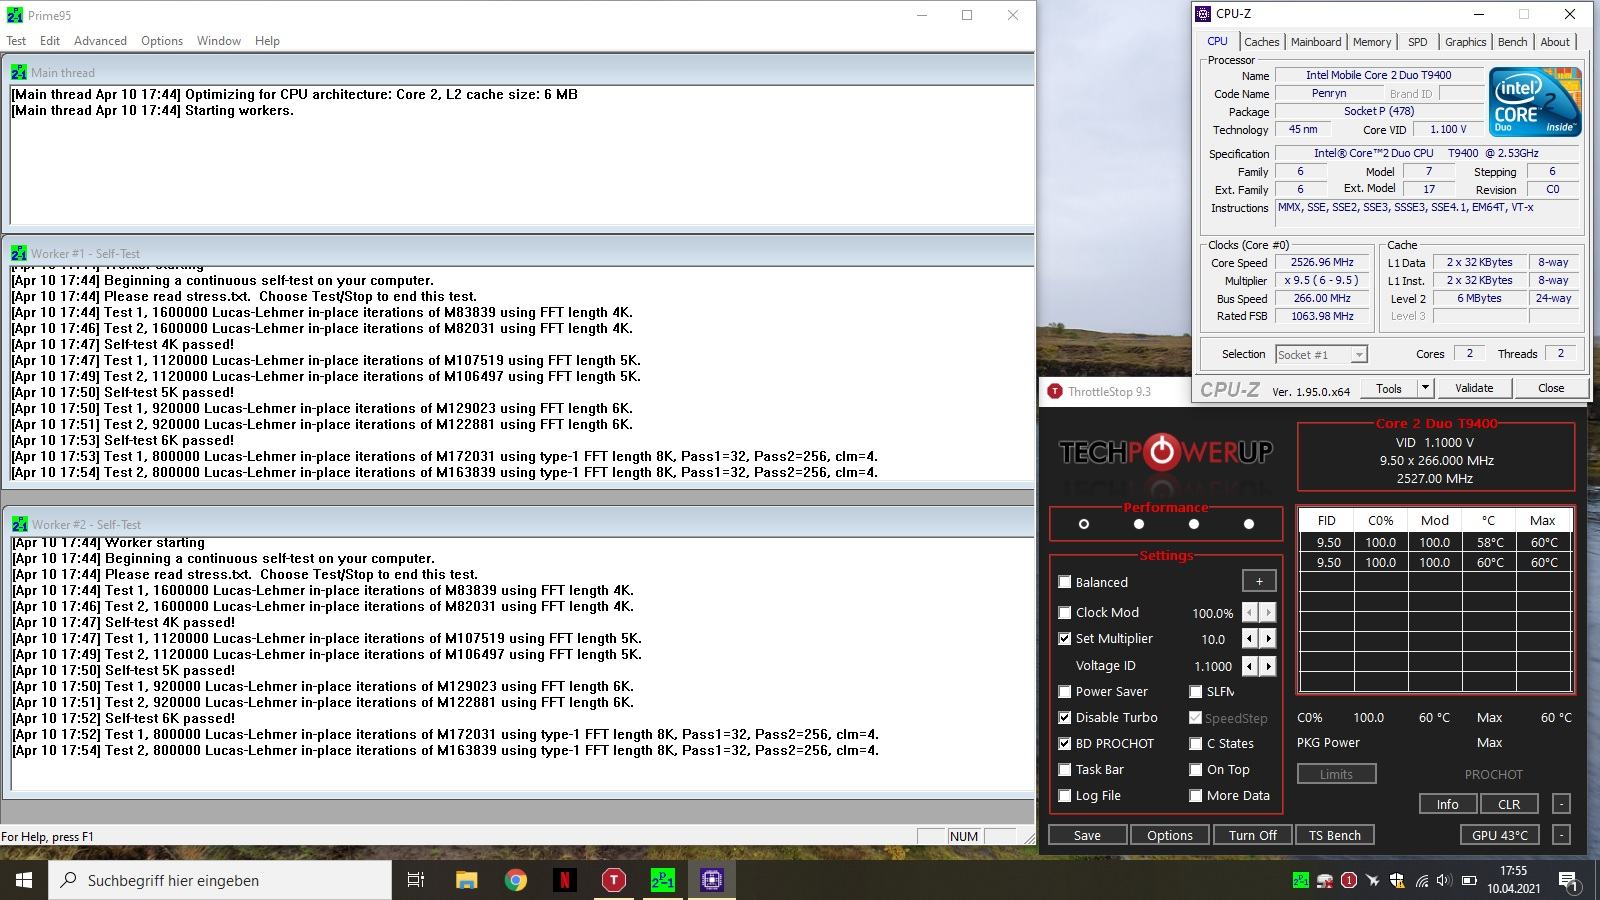The width and height of the screenshot is (1600, 900).
Task: Click the Main thread sub-window icon
Action: pyautogui.click(x=19, y=72)
